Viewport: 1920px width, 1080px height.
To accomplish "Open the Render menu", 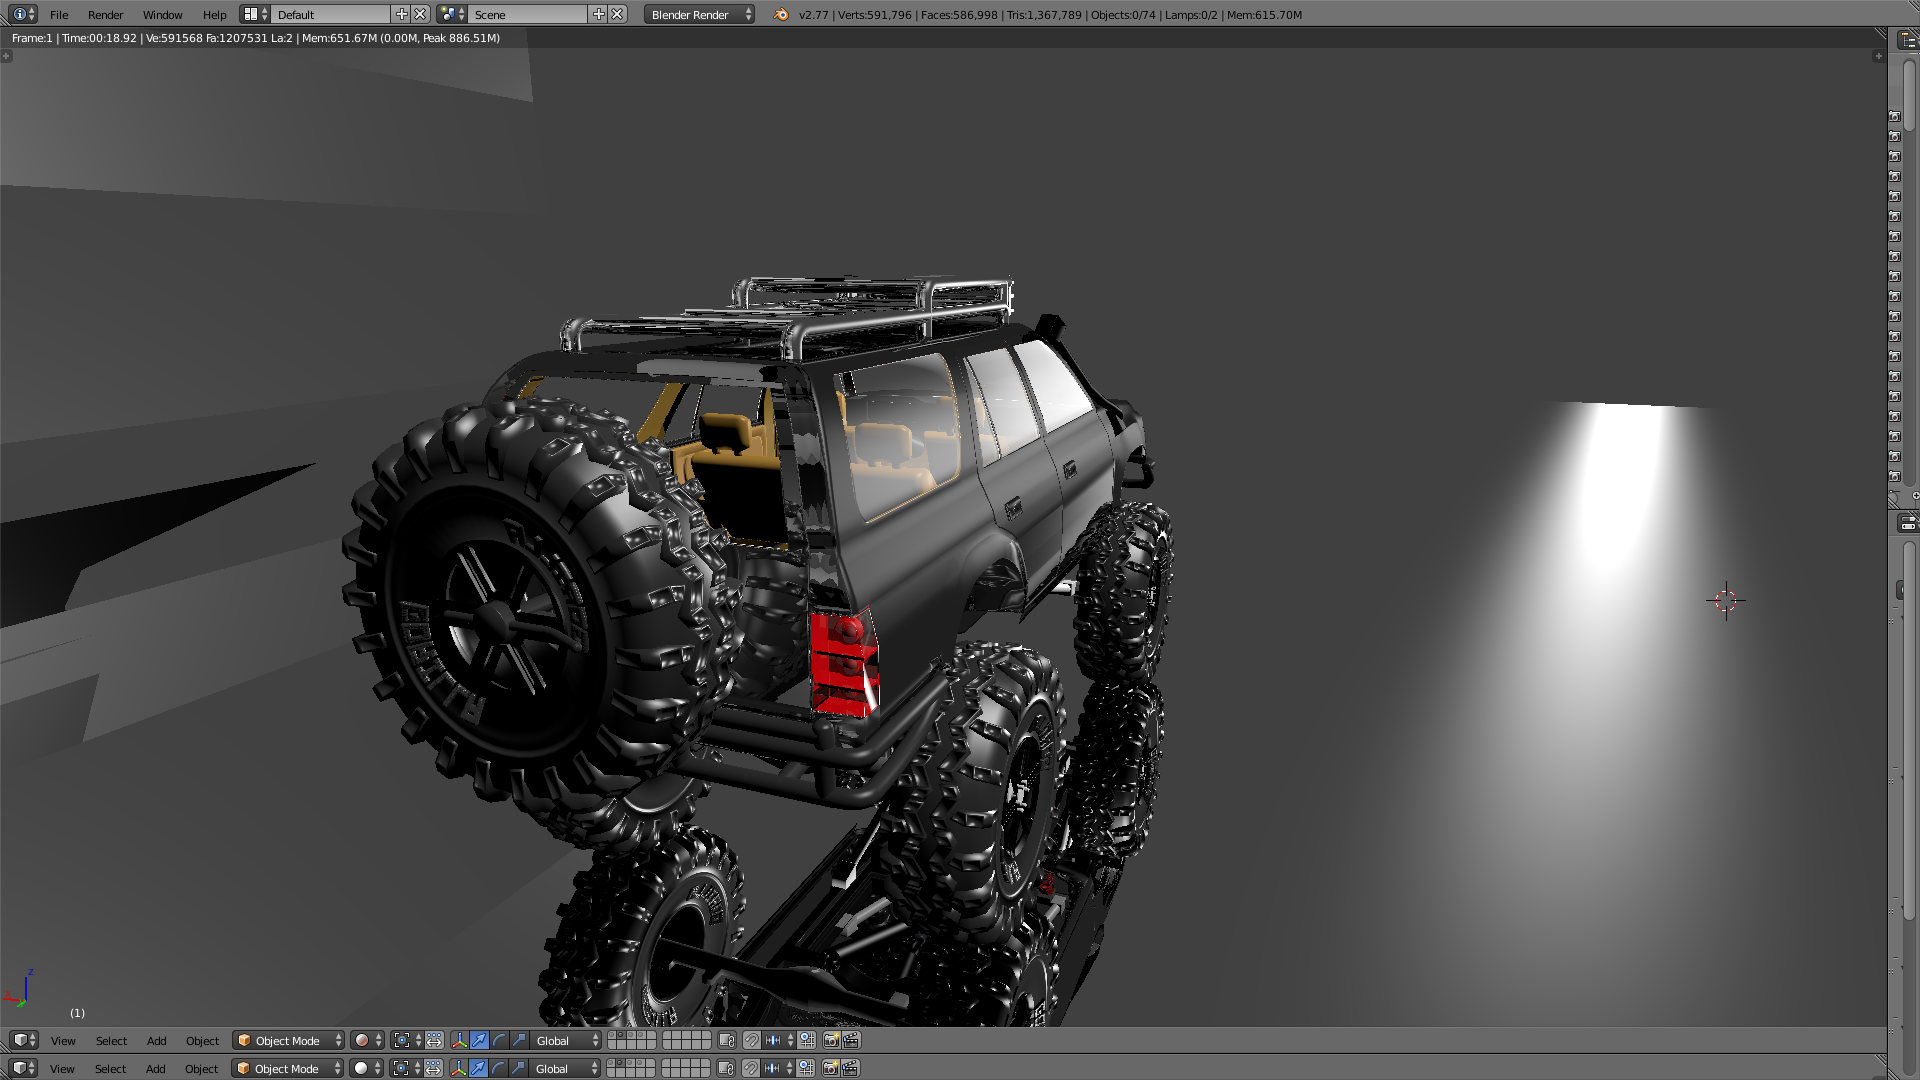I will (105, 14).
